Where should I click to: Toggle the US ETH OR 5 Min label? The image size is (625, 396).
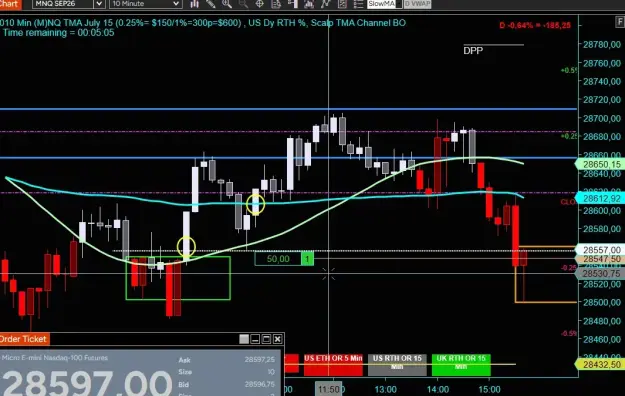coord(333,364)
